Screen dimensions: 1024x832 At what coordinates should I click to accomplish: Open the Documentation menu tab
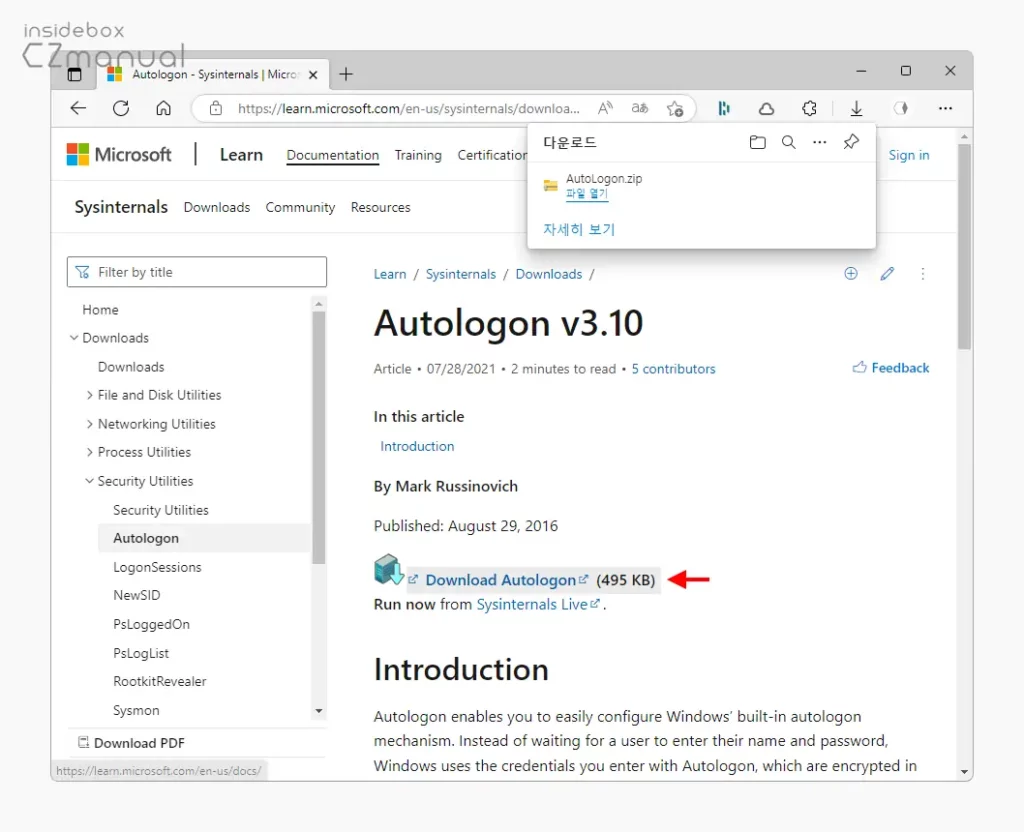tap(332, 155)
